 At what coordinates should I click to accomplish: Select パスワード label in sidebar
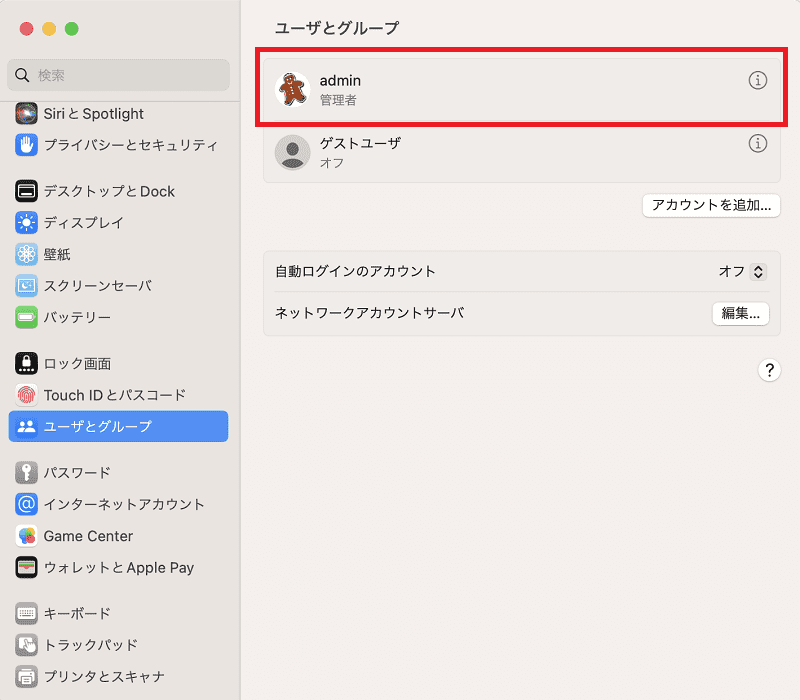pyautogui.click(x=77, y=472)
